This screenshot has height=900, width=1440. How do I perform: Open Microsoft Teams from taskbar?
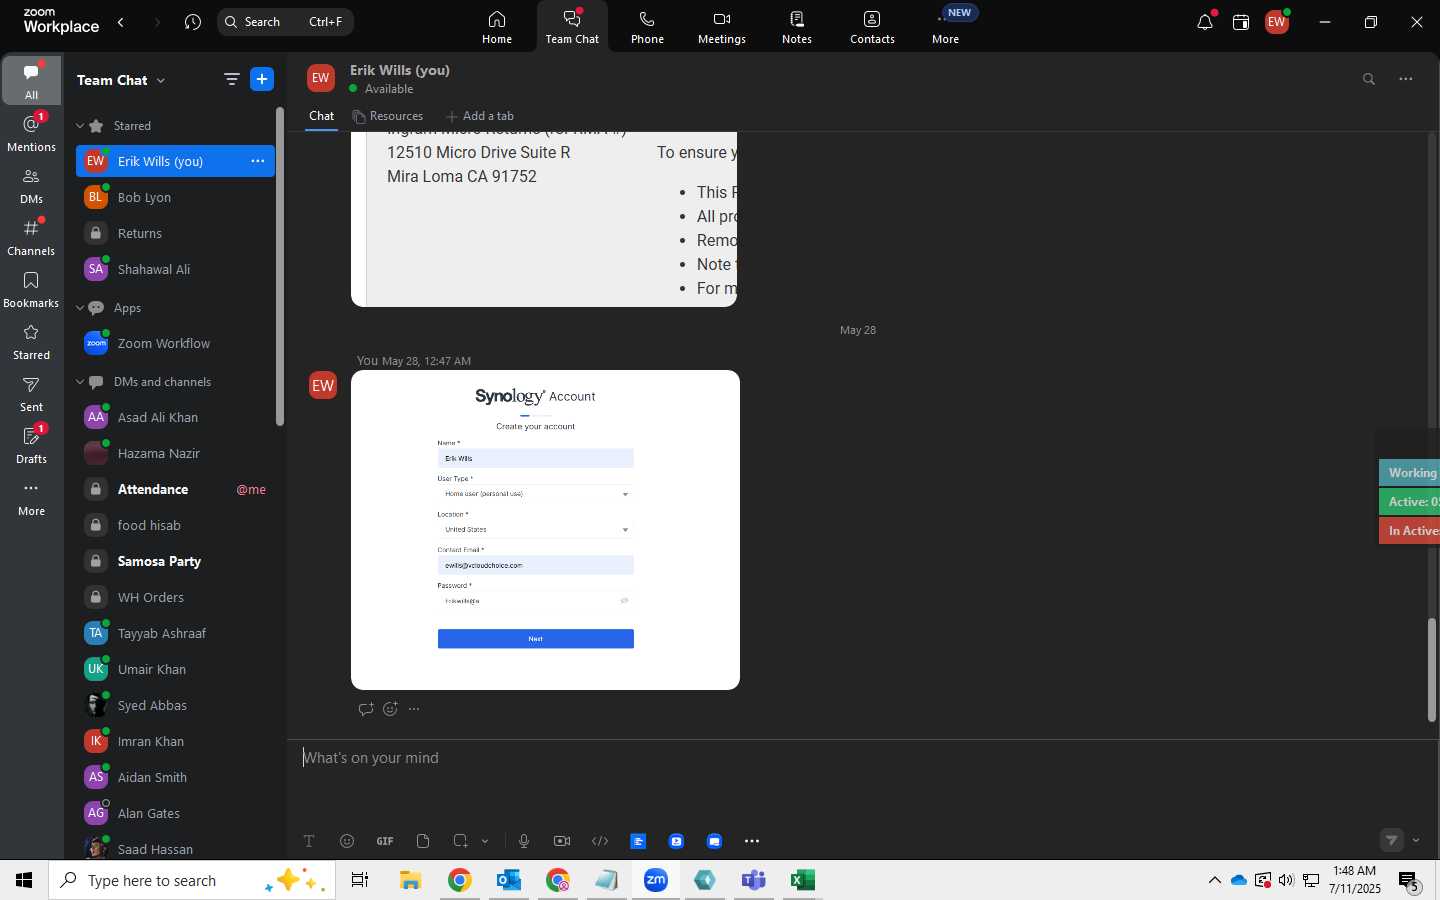click(753, 880)
